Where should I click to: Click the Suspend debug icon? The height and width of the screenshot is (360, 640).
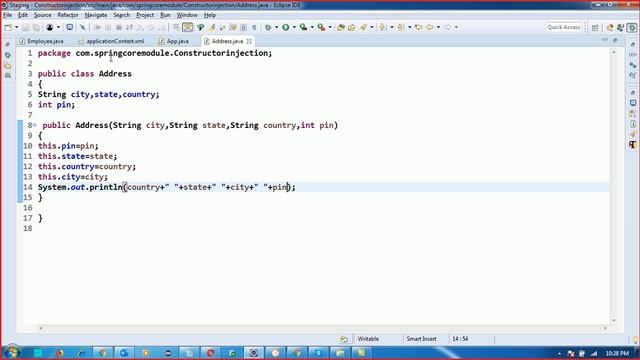(x=108, y=27)
